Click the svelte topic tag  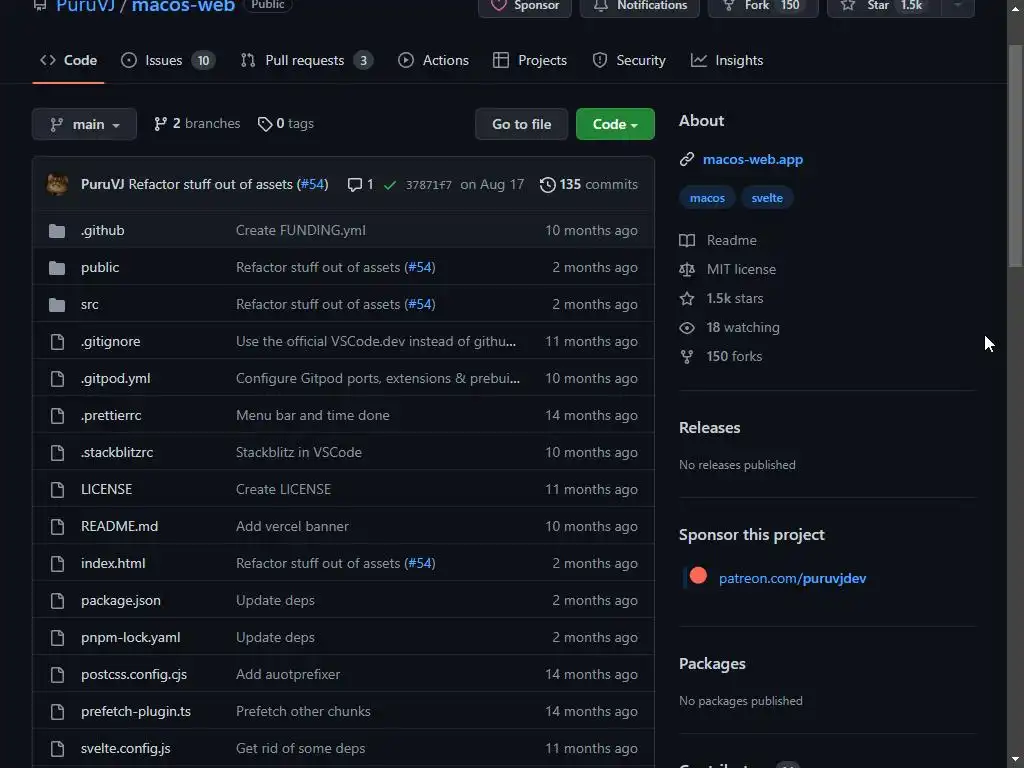[x=767, y=198]
